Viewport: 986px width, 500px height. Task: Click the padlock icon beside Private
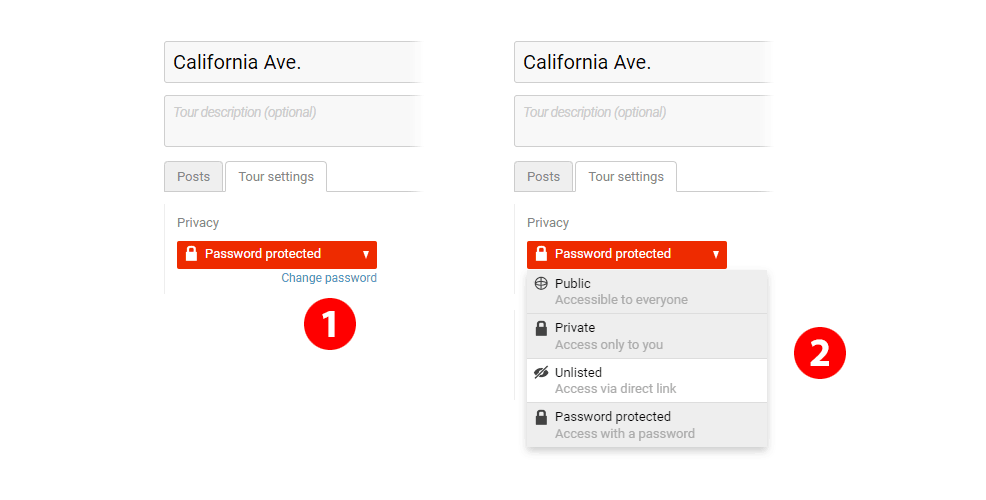[x=541, y=328]
